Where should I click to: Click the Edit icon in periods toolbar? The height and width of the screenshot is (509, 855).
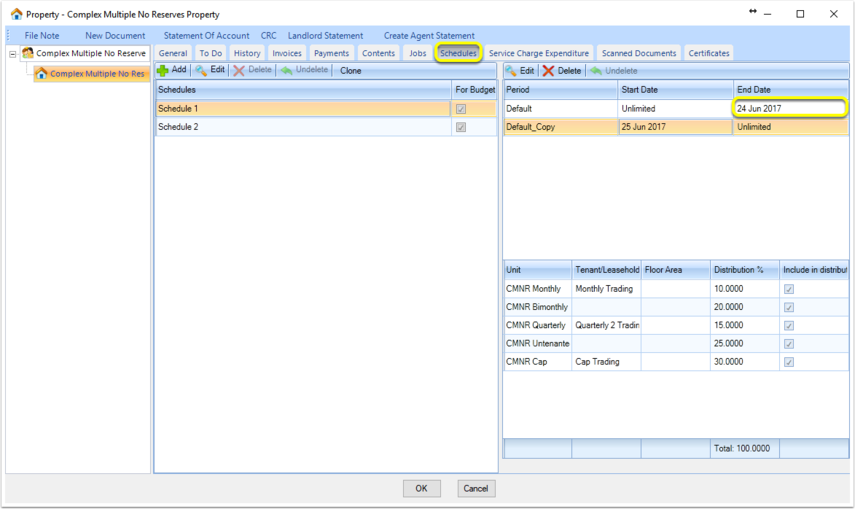[511, 71]
